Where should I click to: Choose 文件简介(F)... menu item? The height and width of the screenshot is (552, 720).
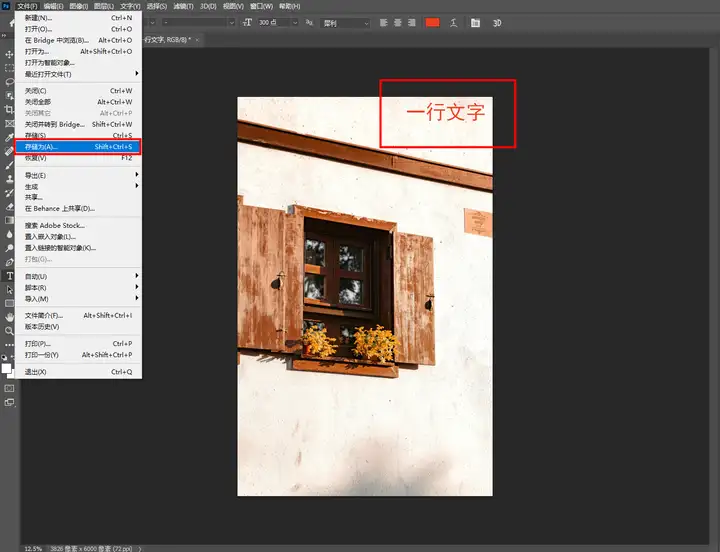coord(79,315)
